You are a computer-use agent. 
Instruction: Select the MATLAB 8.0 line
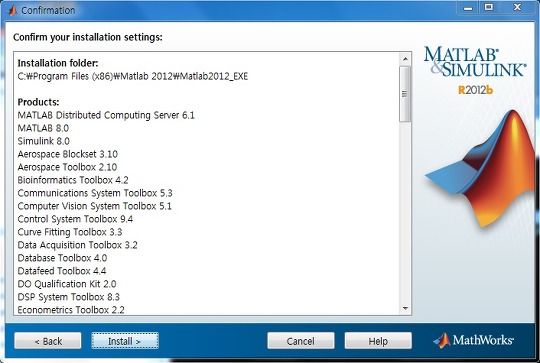click(x=43, y=128)
